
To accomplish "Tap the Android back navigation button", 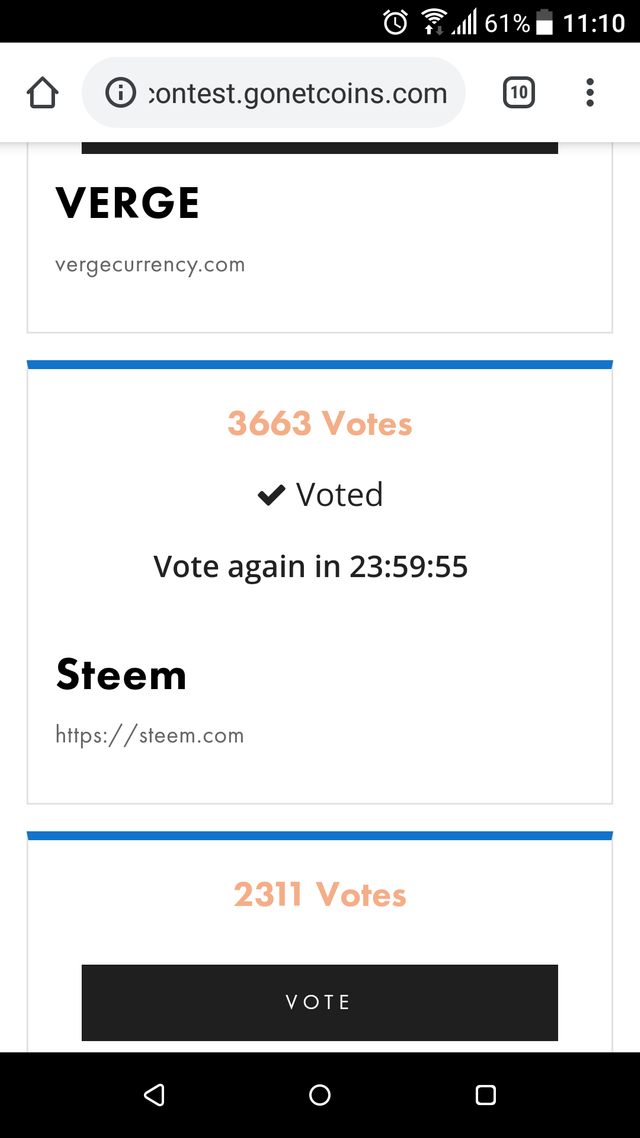I will click(x=154, y=1095).
